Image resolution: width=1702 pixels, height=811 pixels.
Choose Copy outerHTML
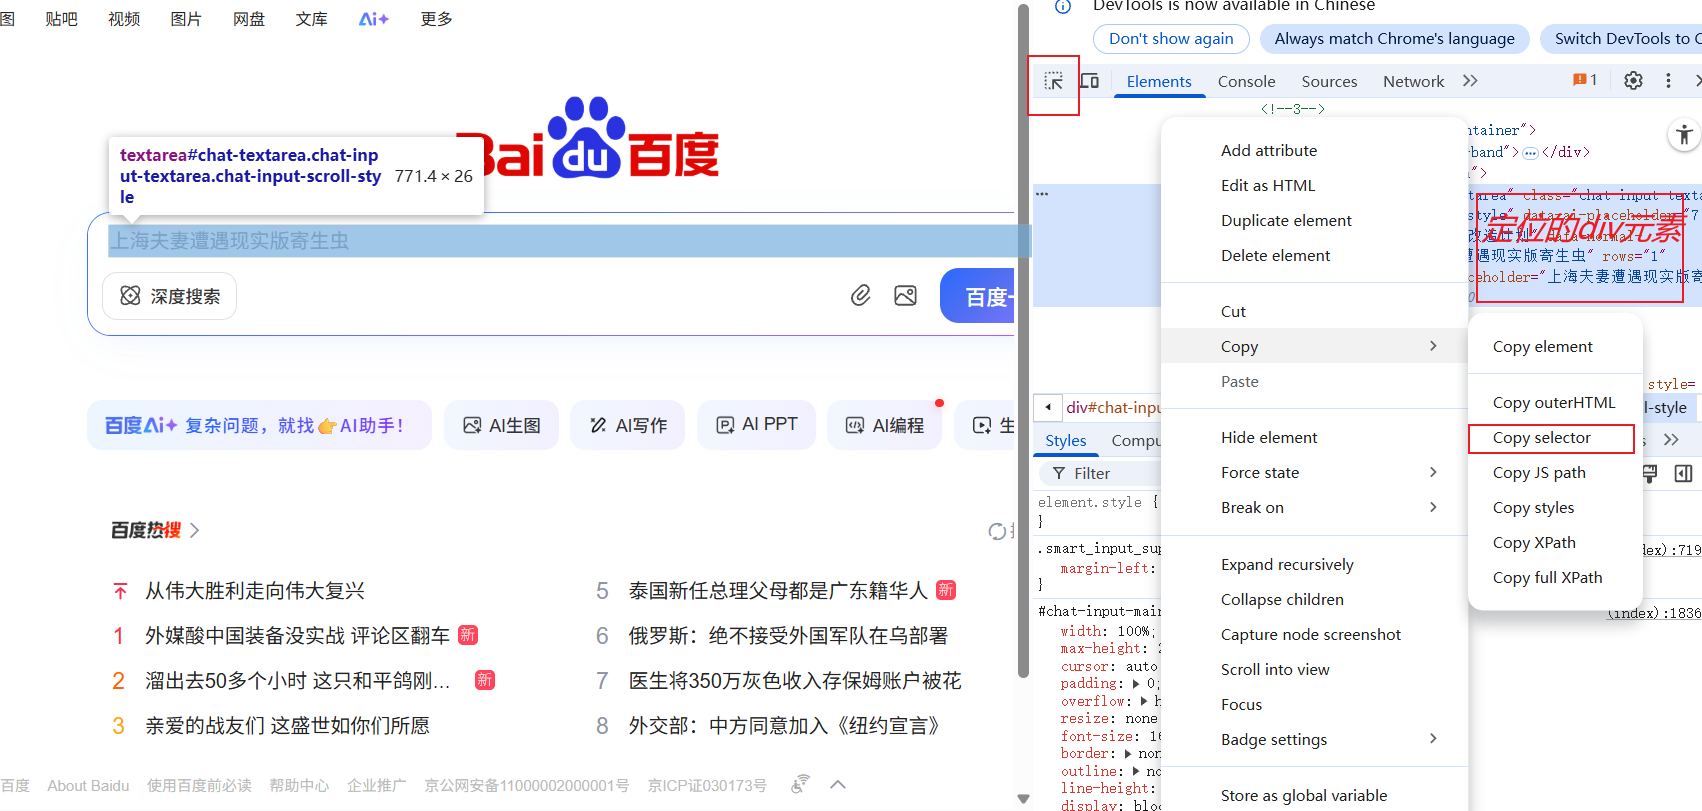tap(1555, 403)
